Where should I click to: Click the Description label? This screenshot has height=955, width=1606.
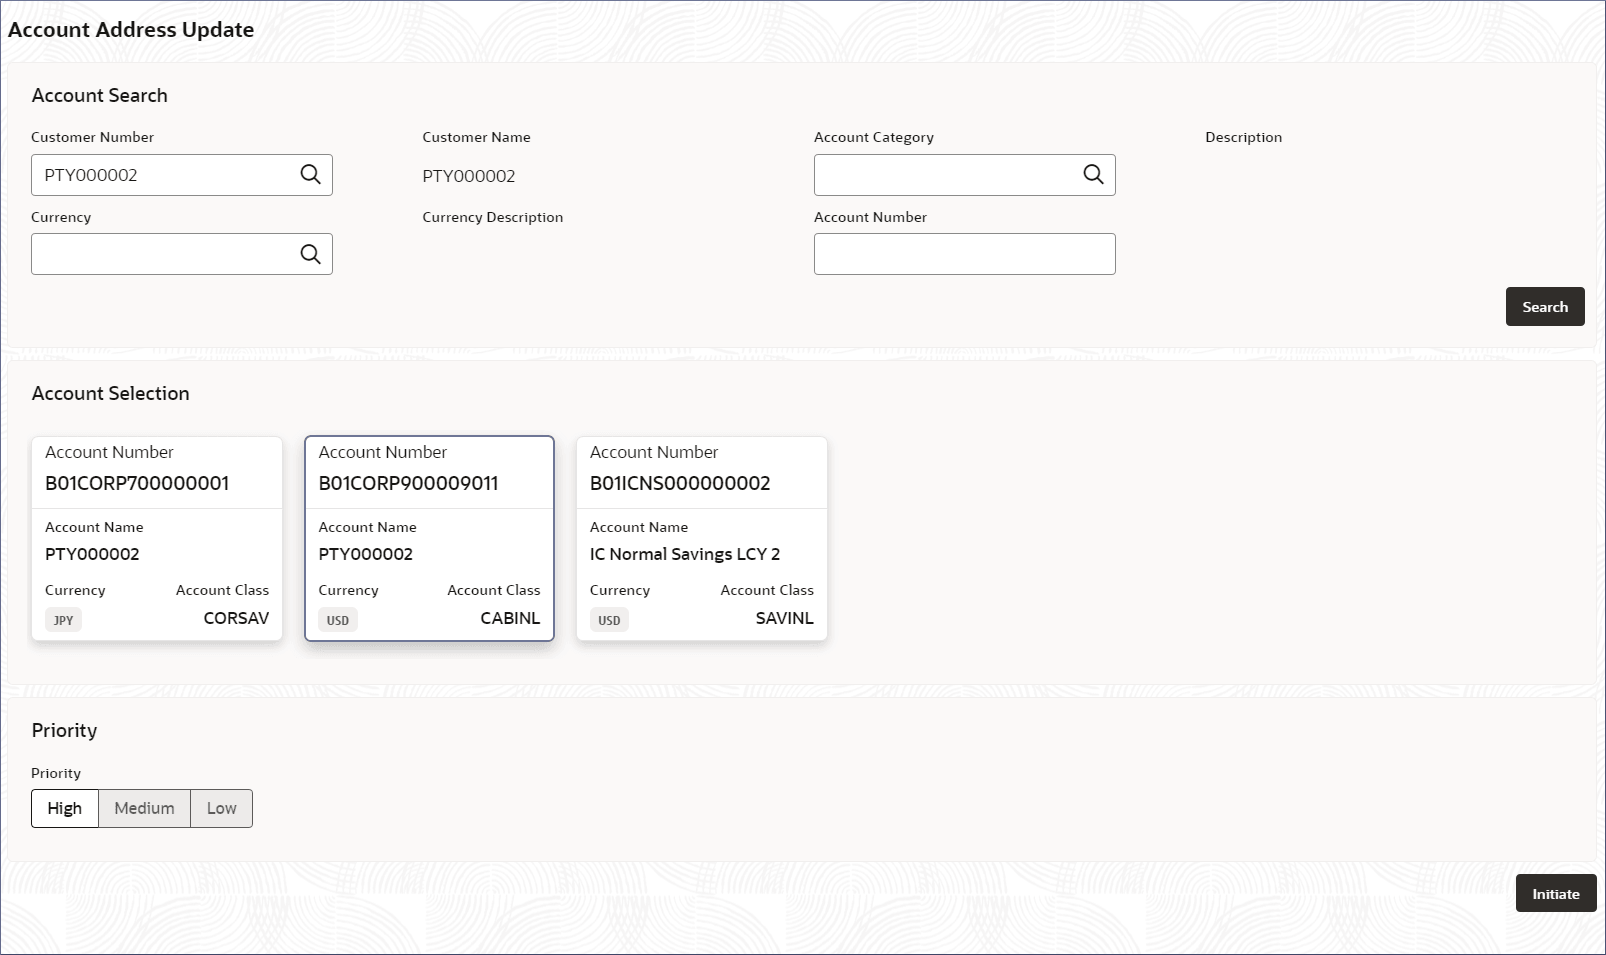coord(1243,137)
